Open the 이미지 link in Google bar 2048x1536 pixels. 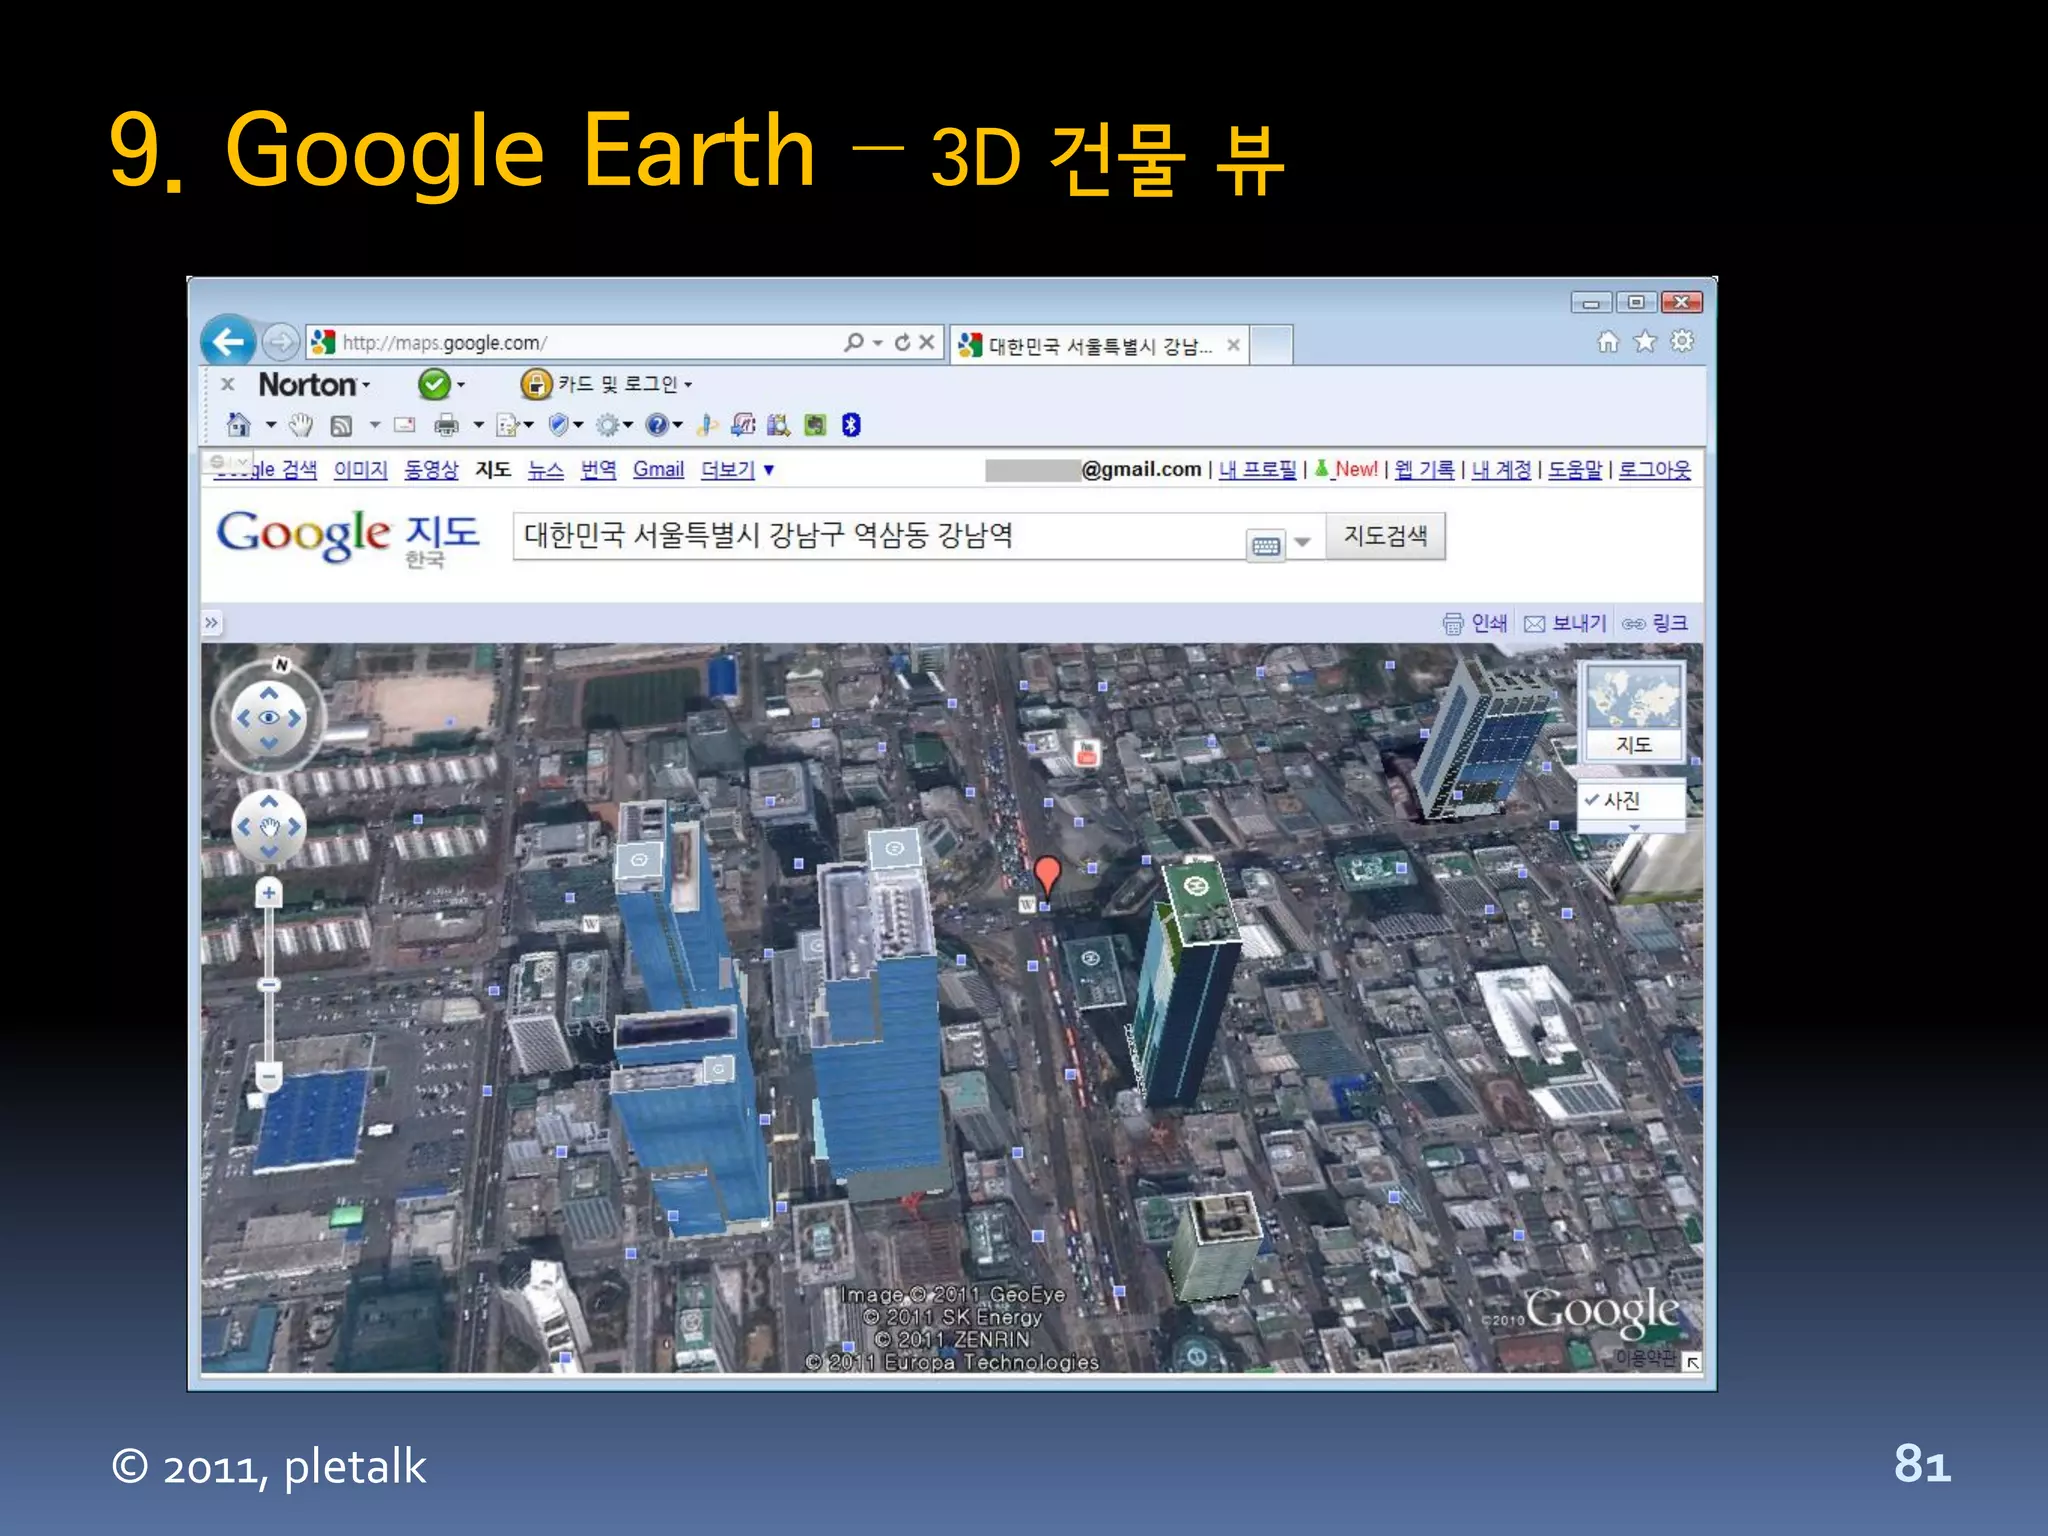click(x=360, y=469)
